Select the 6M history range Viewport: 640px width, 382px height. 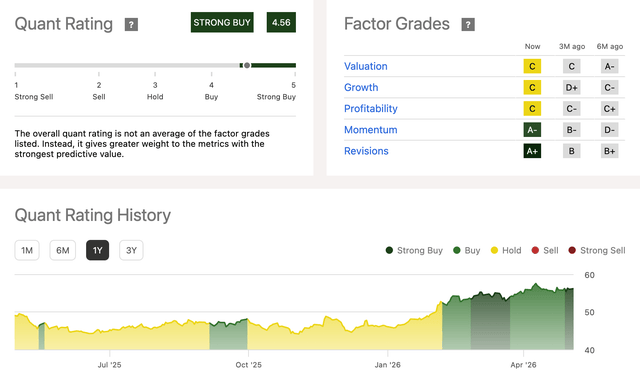(62, 250)
